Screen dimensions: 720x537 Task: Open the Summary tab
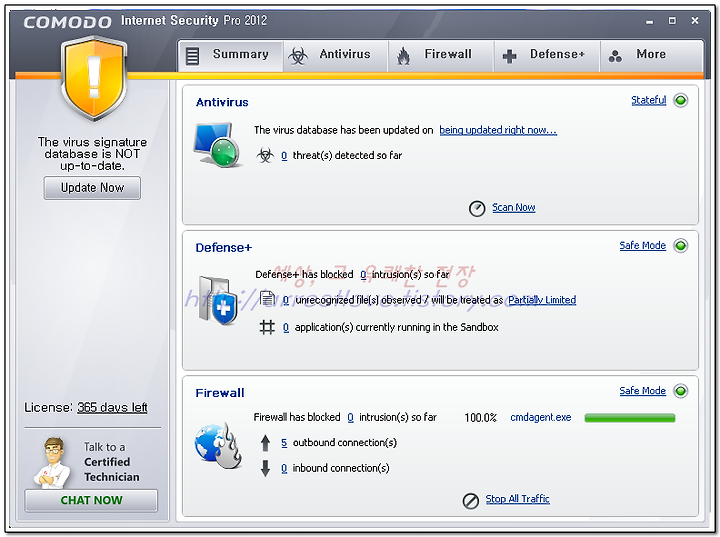(230, 56)
